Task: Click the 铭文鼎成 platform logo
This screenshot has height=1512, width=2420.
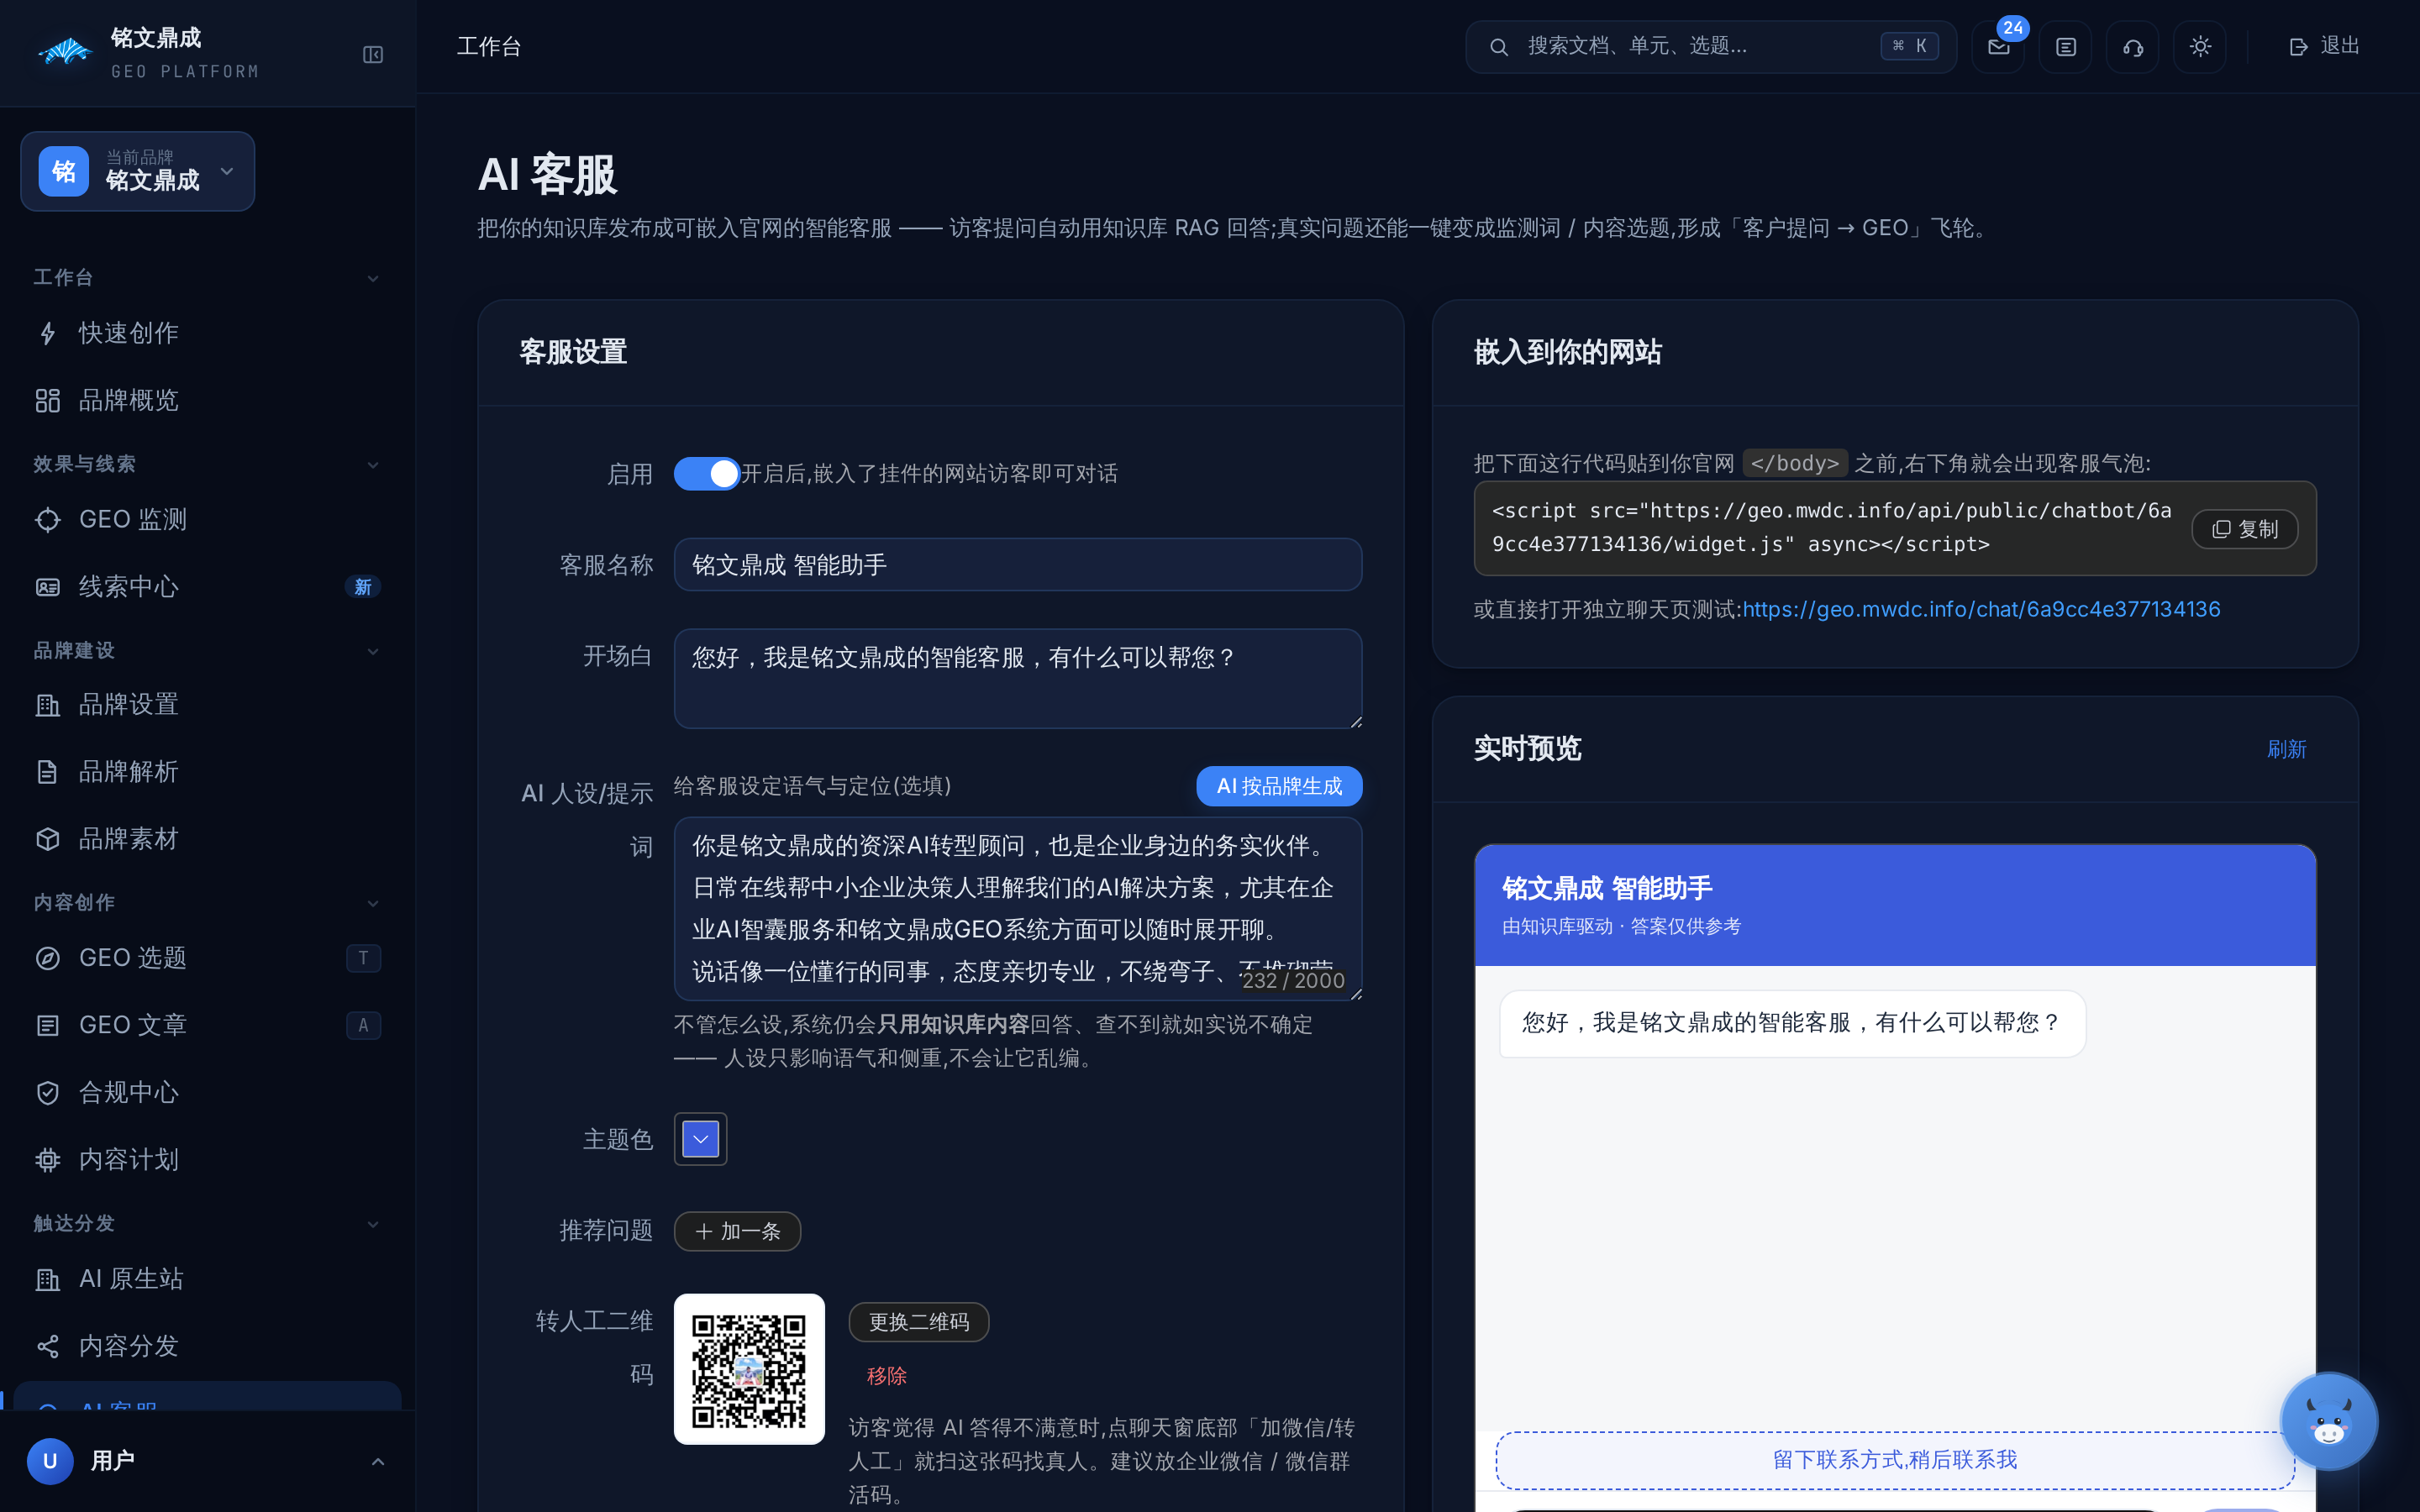Action: (66, 52)
